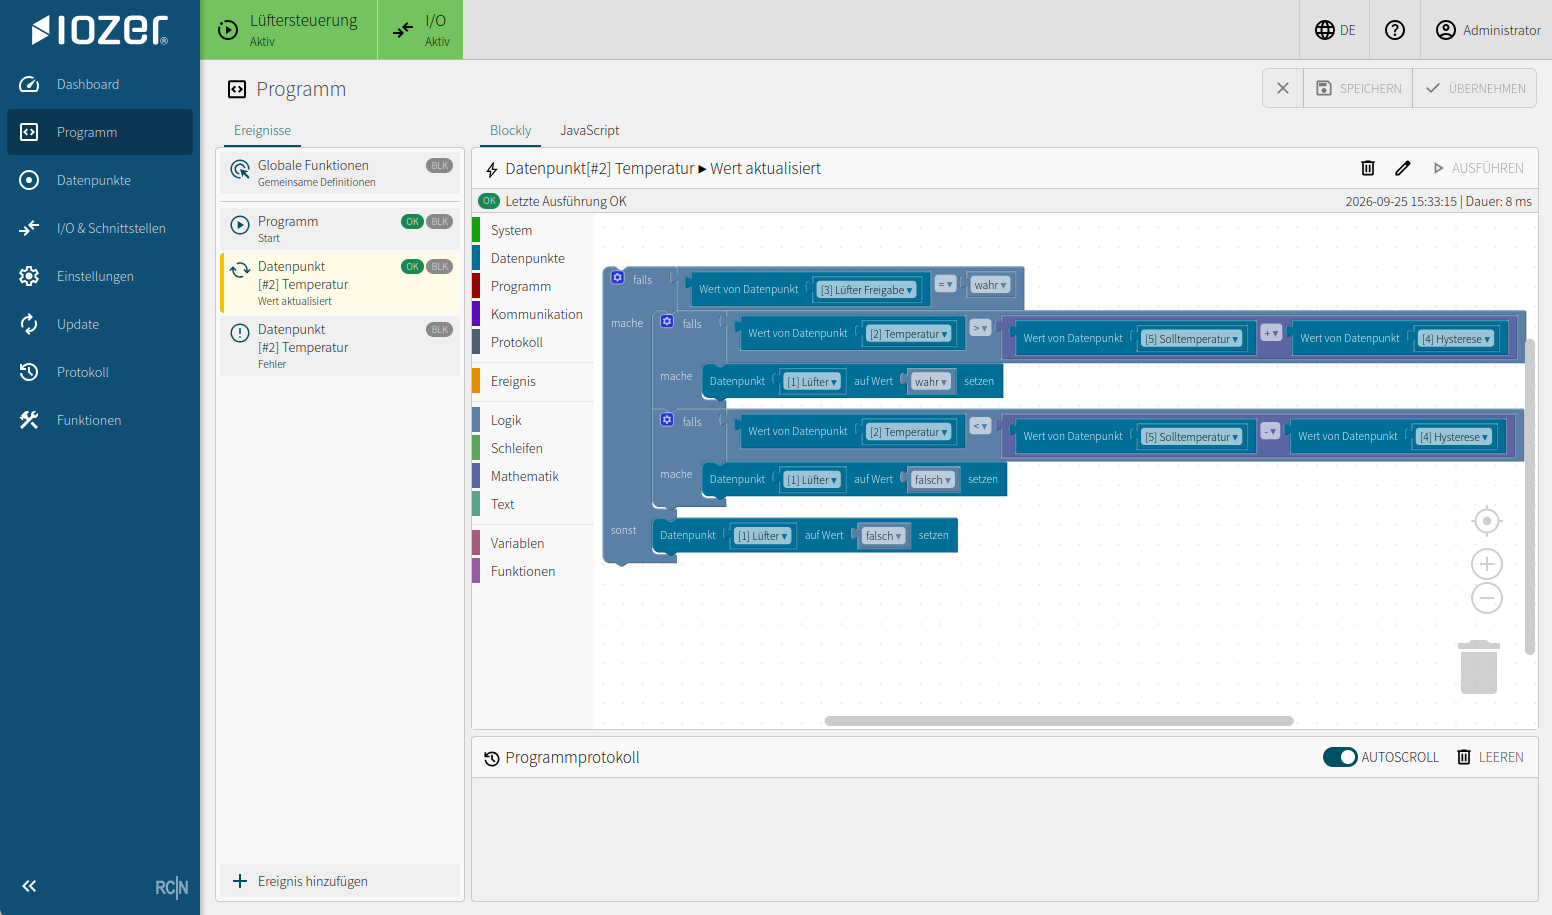Zoom out the Blockly workspace
Screen dimensions: 1552x915
pyautogui.click(x=1487, y=598)
